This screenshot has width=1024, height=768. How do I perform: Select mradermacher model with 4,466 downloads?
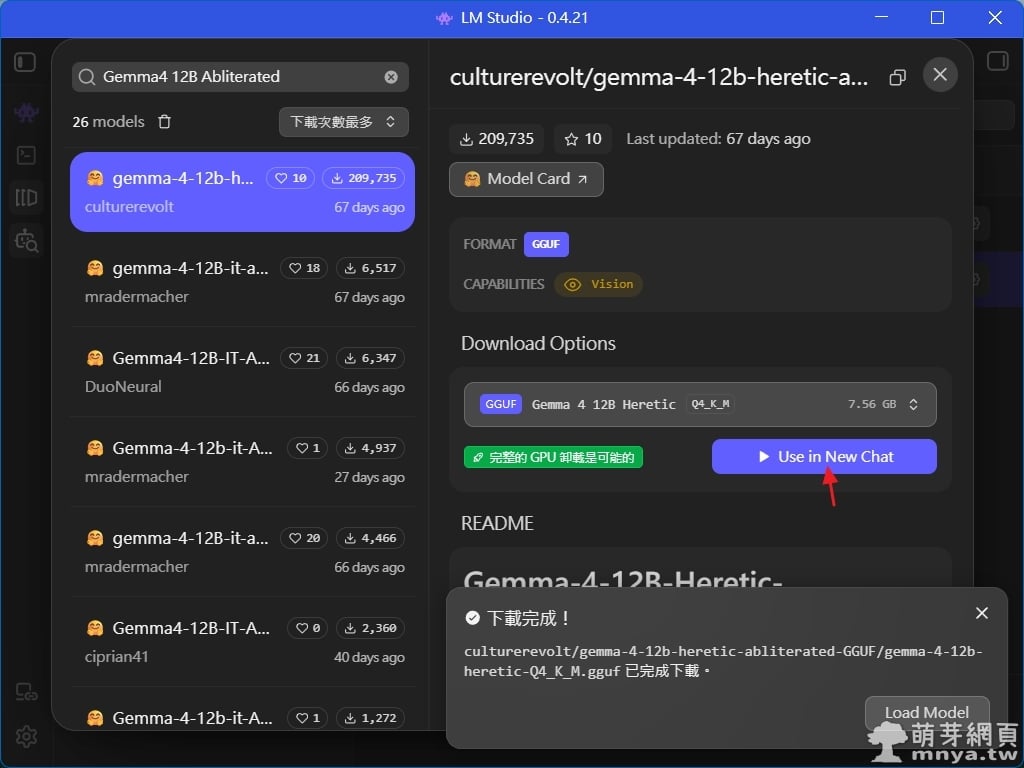242,552
